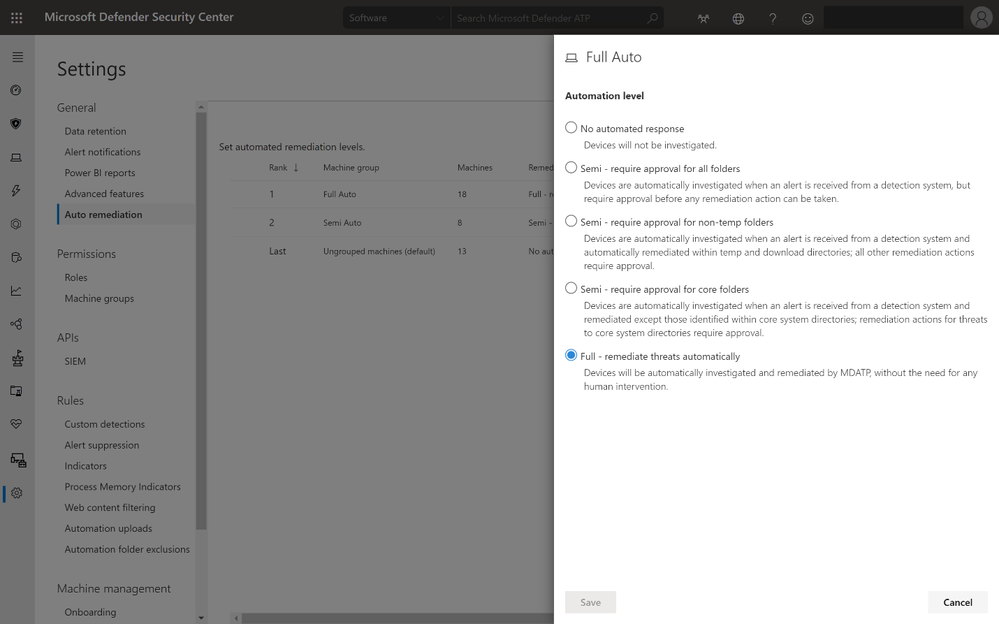Open Roles under Permissions
This screenshot has height=624, width=999.
coord(76,277)
